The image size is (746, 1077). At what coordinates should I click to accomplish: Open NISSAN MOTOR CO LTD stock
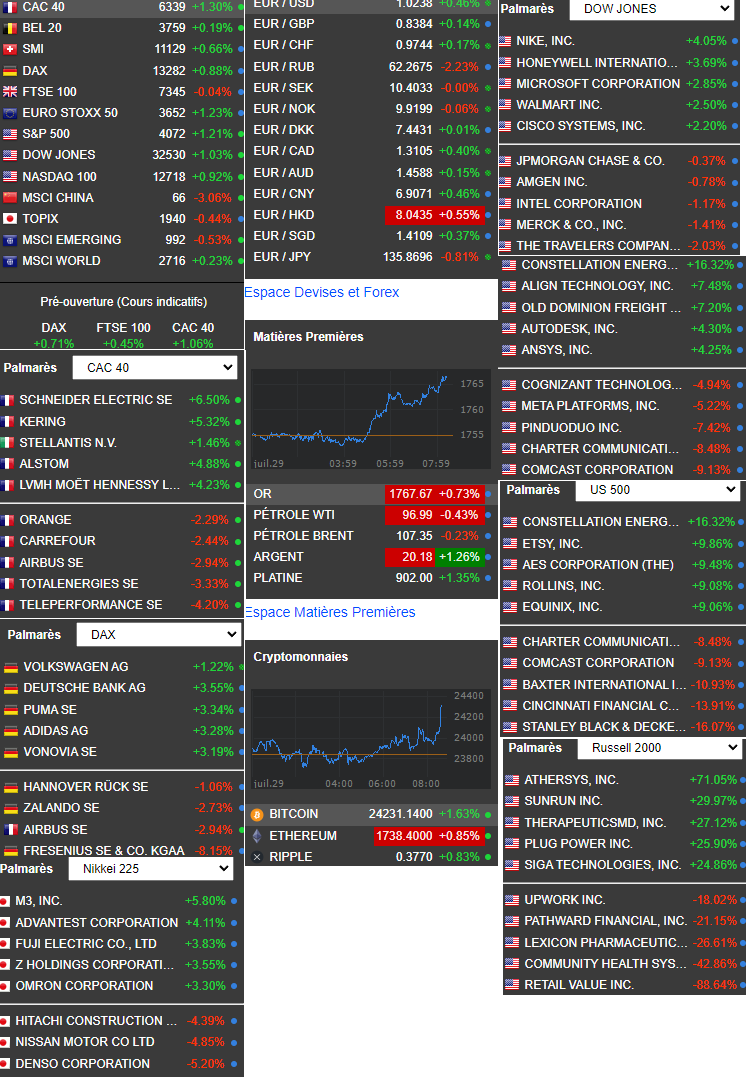tap(120, 1042)
